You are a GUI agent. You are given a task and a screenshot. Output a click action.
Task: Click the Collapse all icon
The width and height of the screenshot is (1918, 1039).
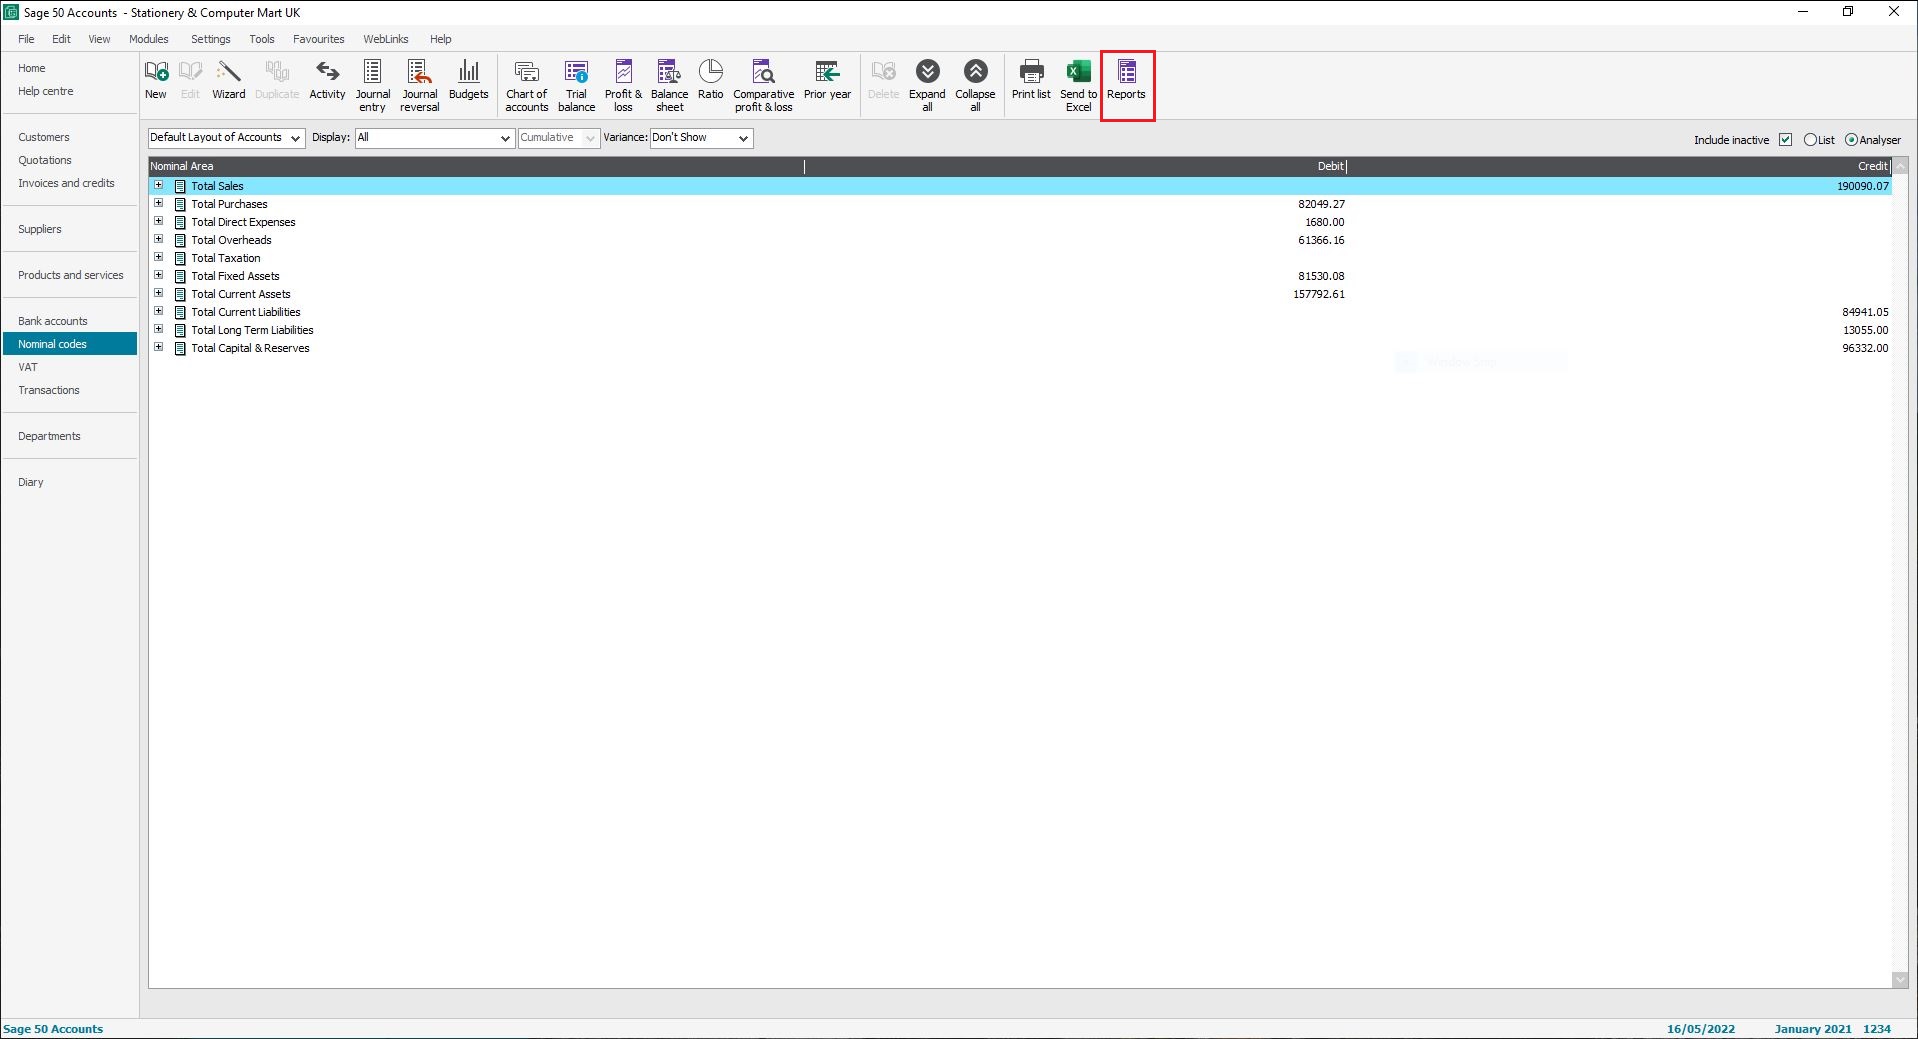coord(975,85)
